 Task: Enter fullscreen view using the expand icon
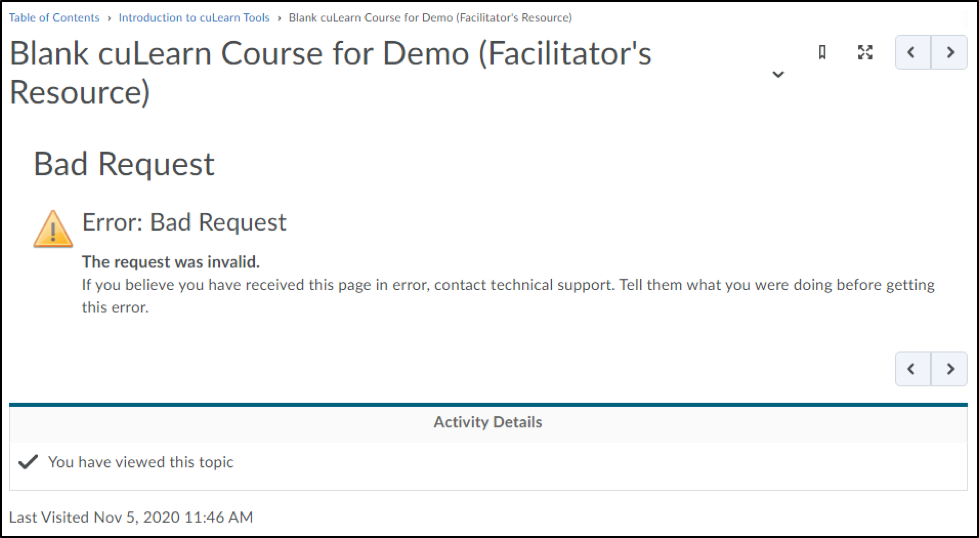coord(866,53)
